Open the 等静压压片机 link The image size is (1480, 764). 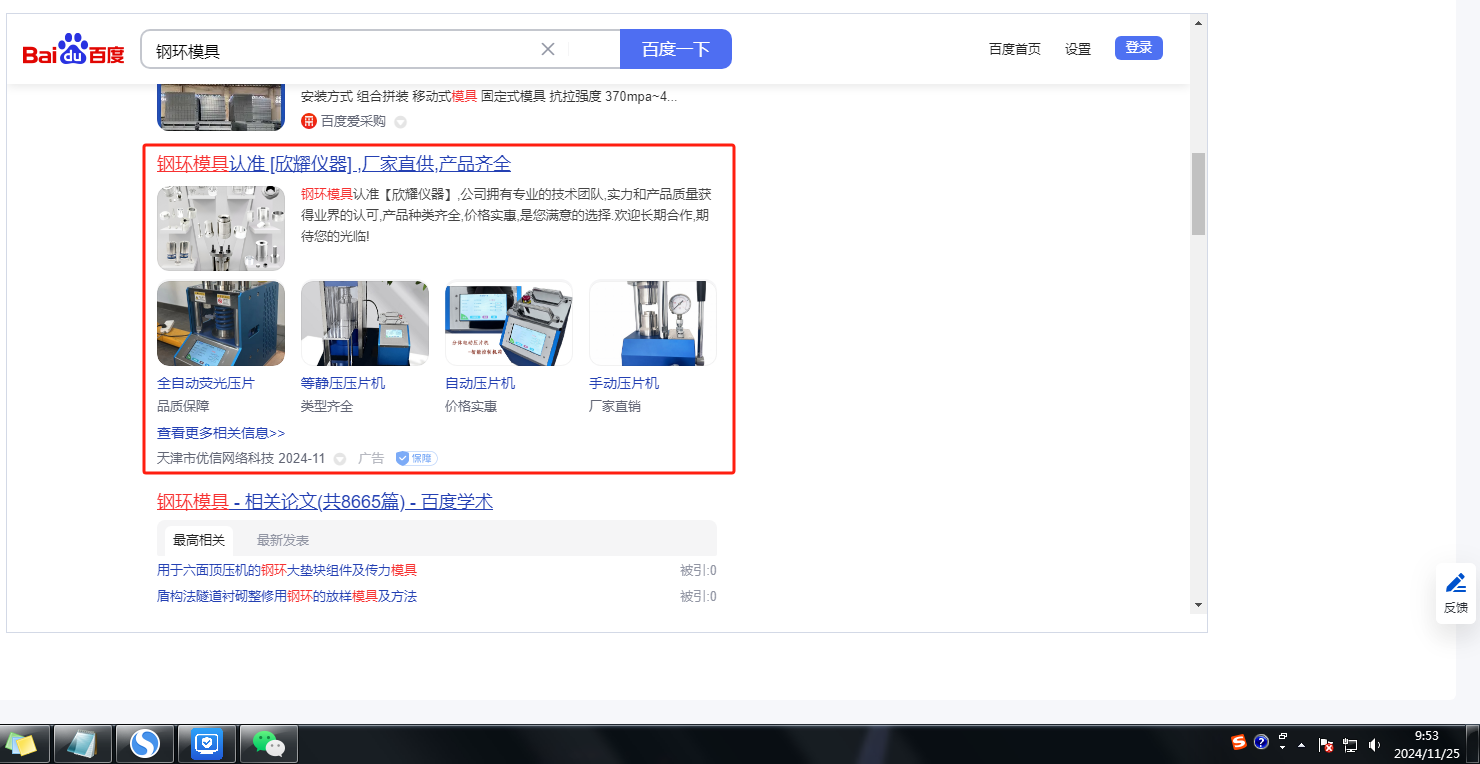coord(343,383)
